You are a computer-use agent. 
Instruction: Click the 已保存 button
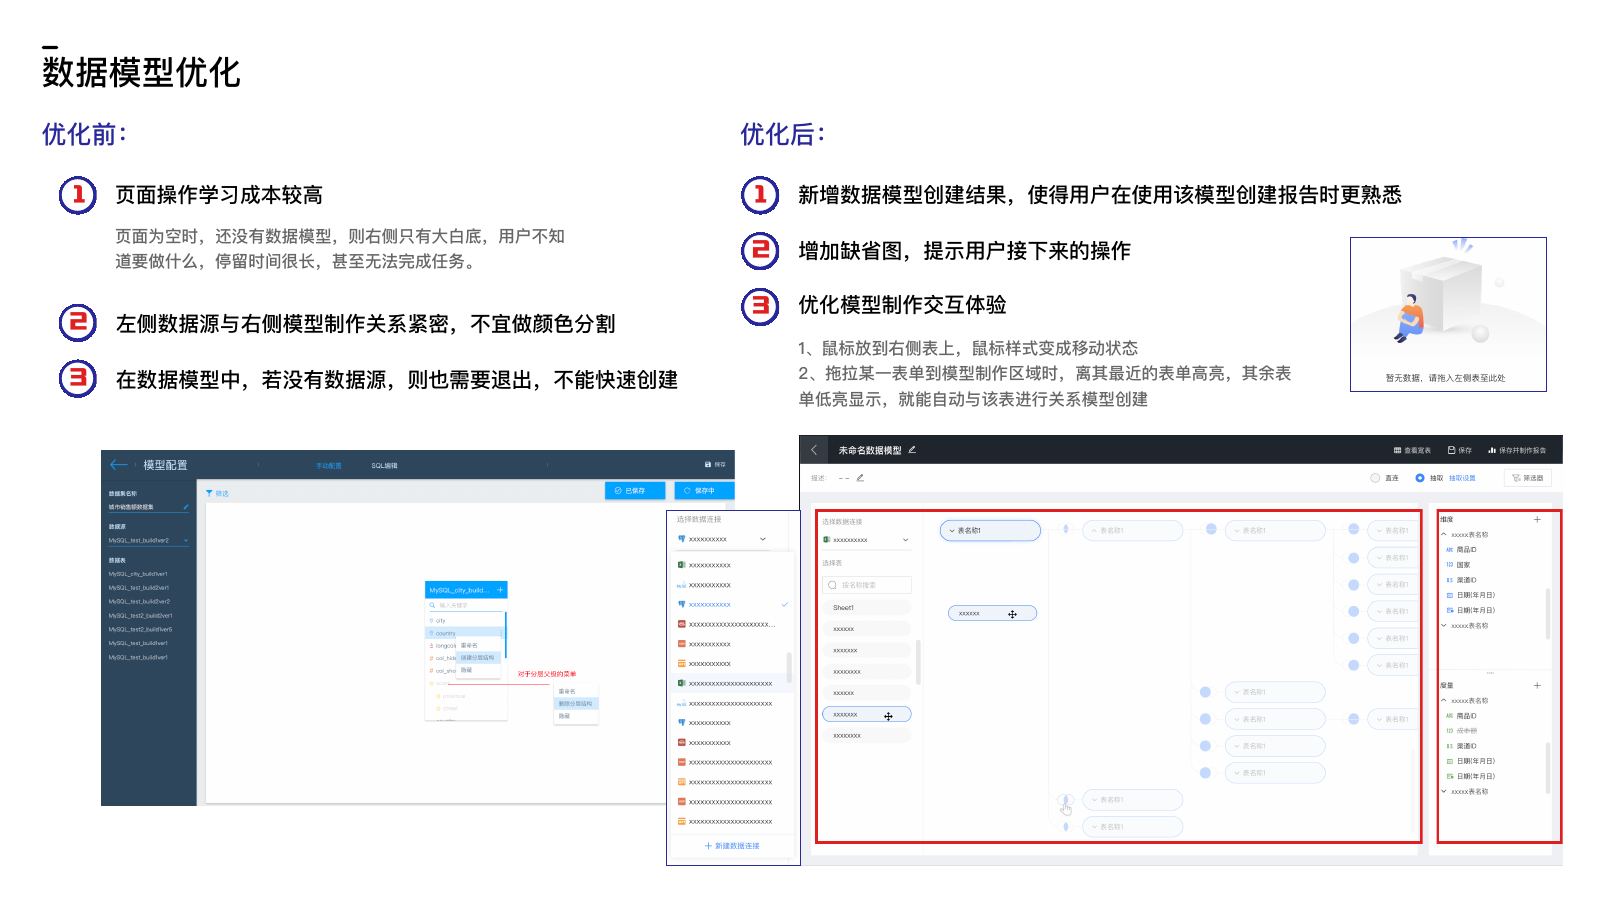634,491
